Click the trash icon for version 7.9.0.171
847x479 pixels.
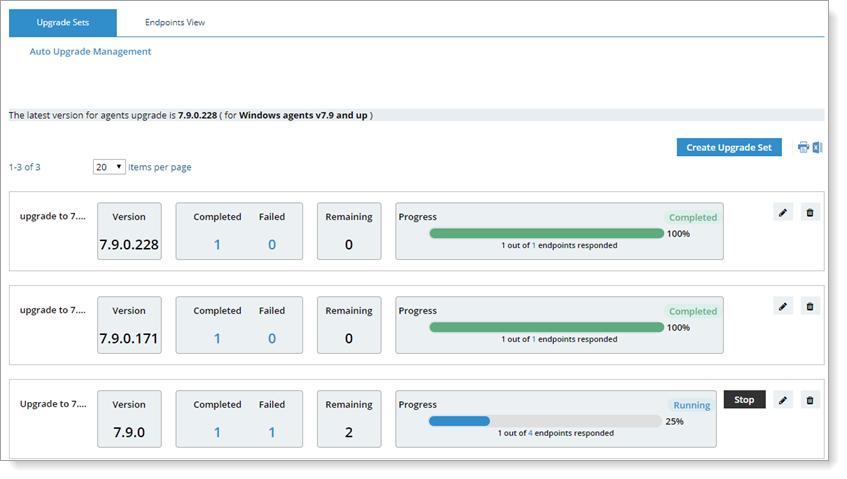tap(810, 307)
